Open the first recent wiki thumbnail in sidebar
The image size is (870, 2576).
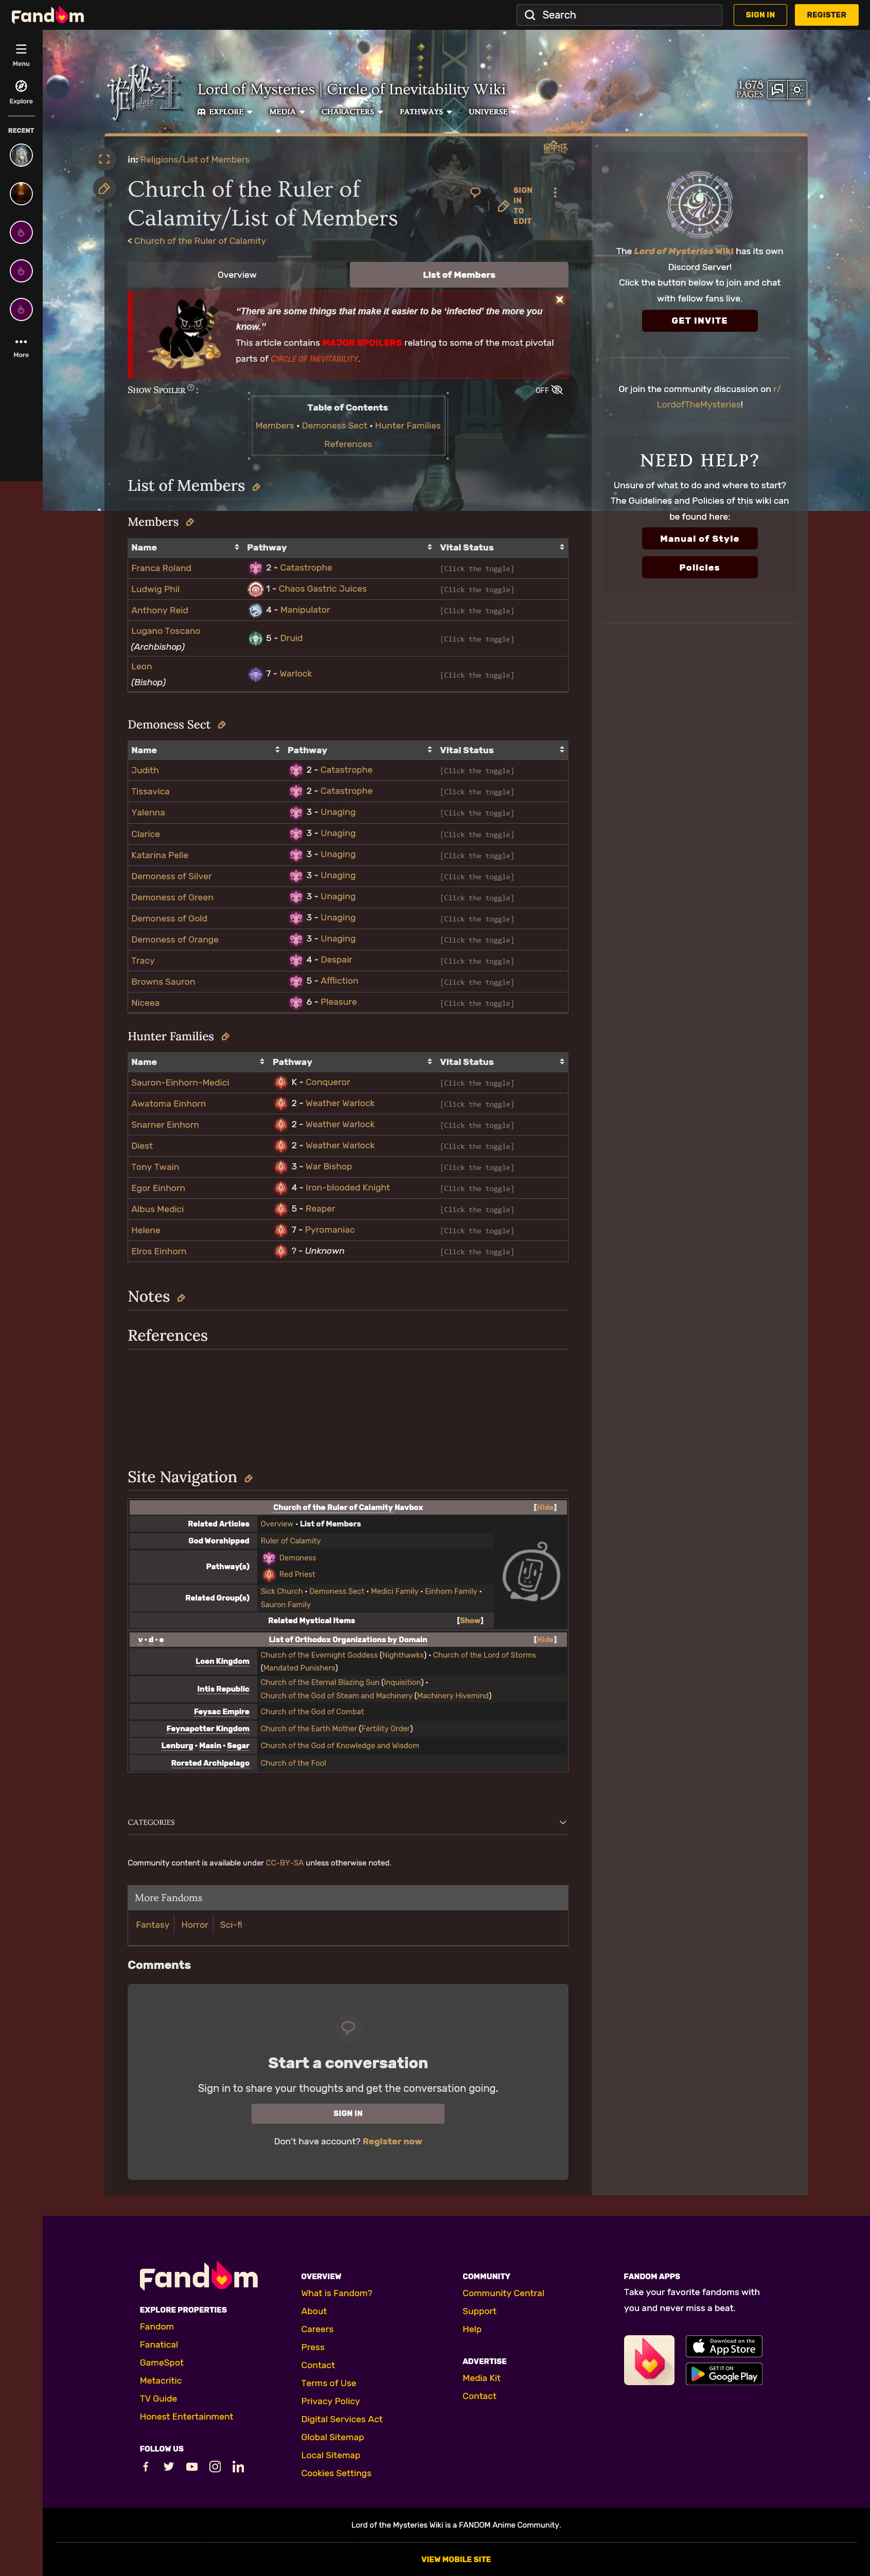21,155
